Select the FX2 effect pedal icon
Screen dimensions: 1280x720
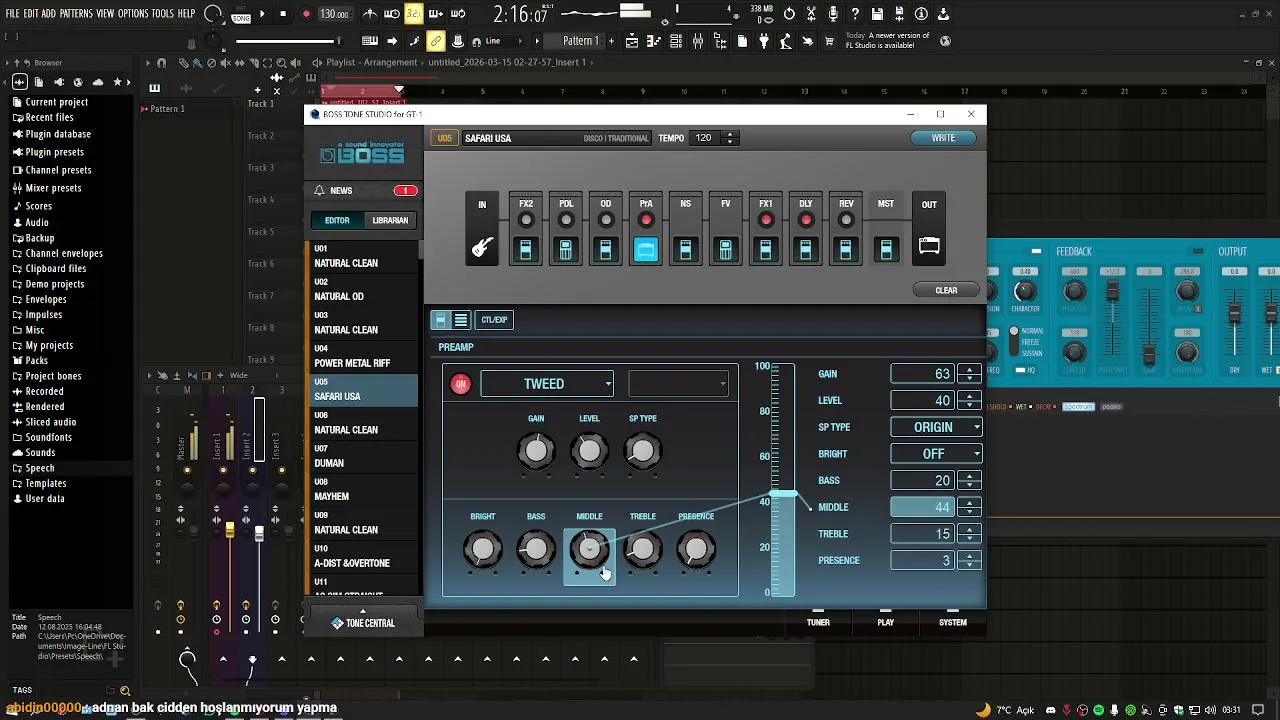coord(526,249)
